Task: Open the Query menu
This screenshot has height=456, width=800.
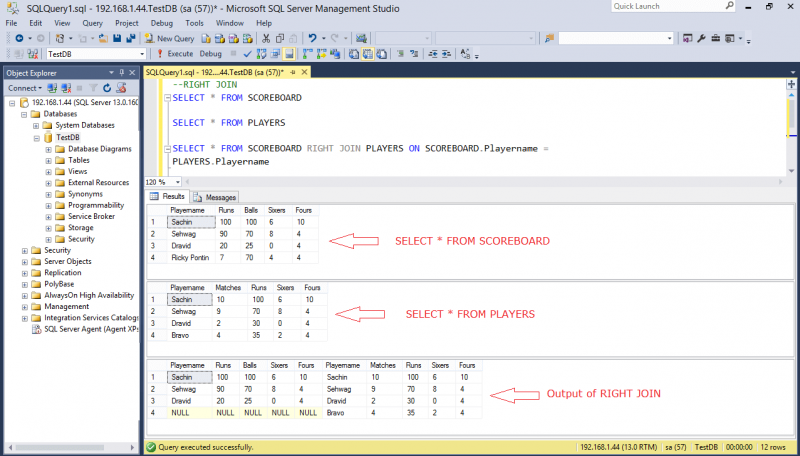Action: pyautogui.click(x=91, y=22)
